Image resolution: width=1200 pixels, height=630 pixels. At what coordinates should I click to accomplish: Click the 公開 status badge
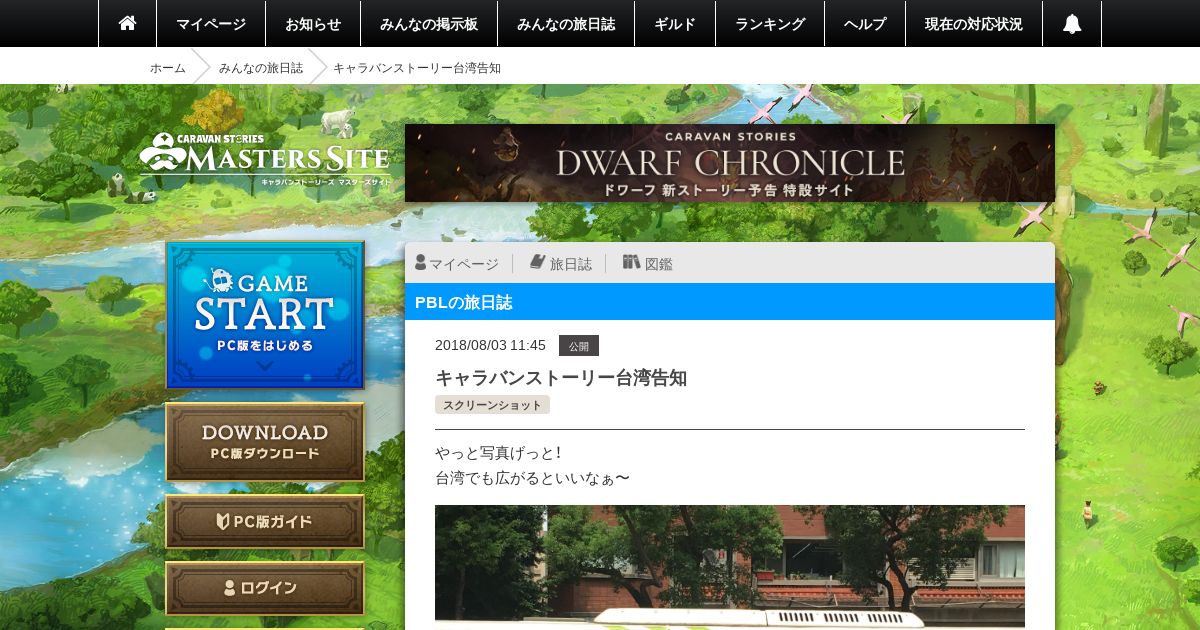(x=579, y=346)
